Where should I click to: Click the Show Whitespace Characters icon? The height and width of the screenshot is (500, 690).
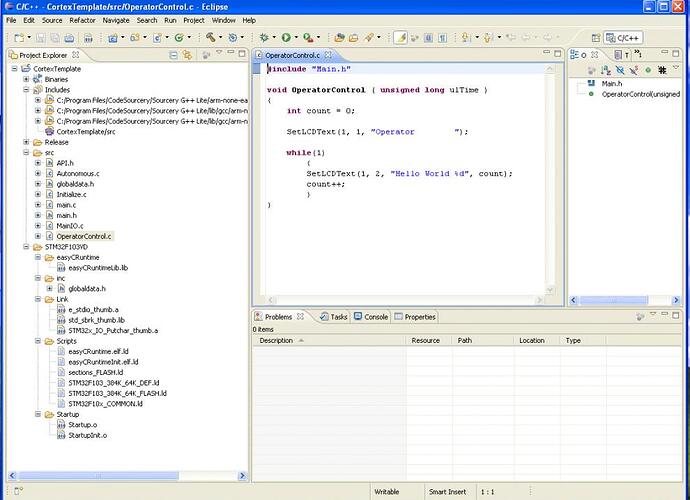point(443,38)
